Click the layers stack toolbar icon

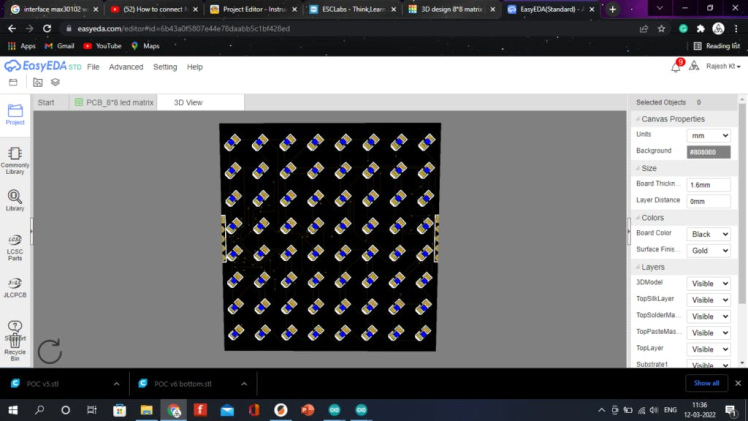[x=55, y=82]
